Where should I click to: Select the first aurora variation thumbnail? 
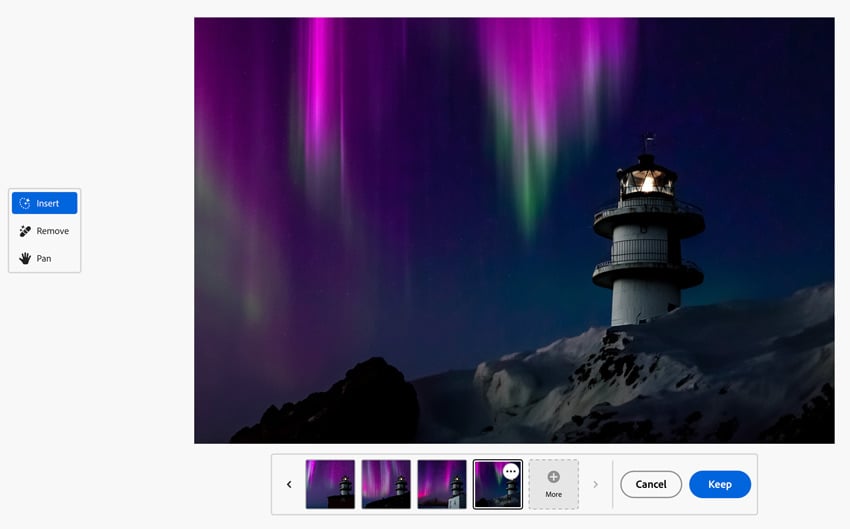point(330,484)
